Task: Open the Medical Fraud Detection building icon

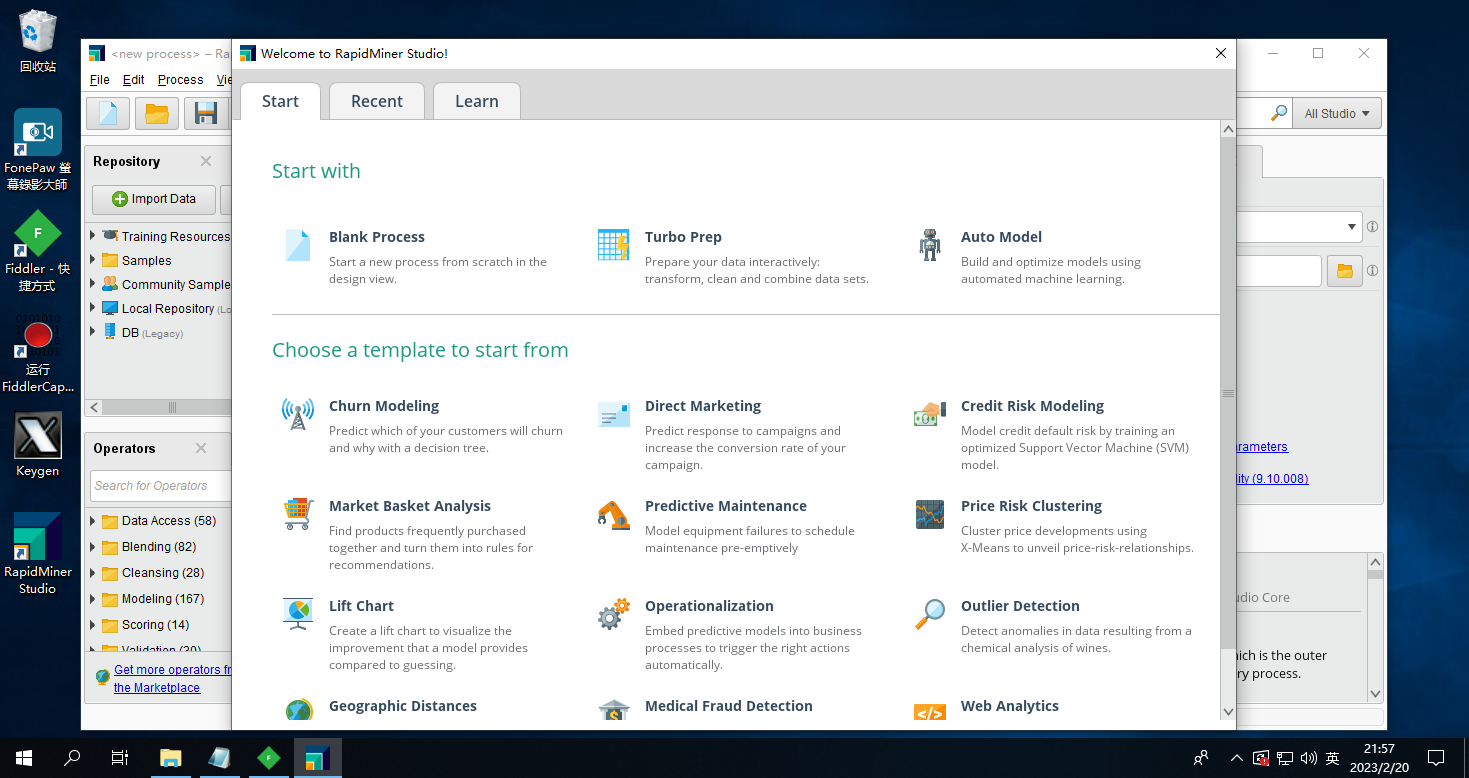Action: (x=613, y=711)
